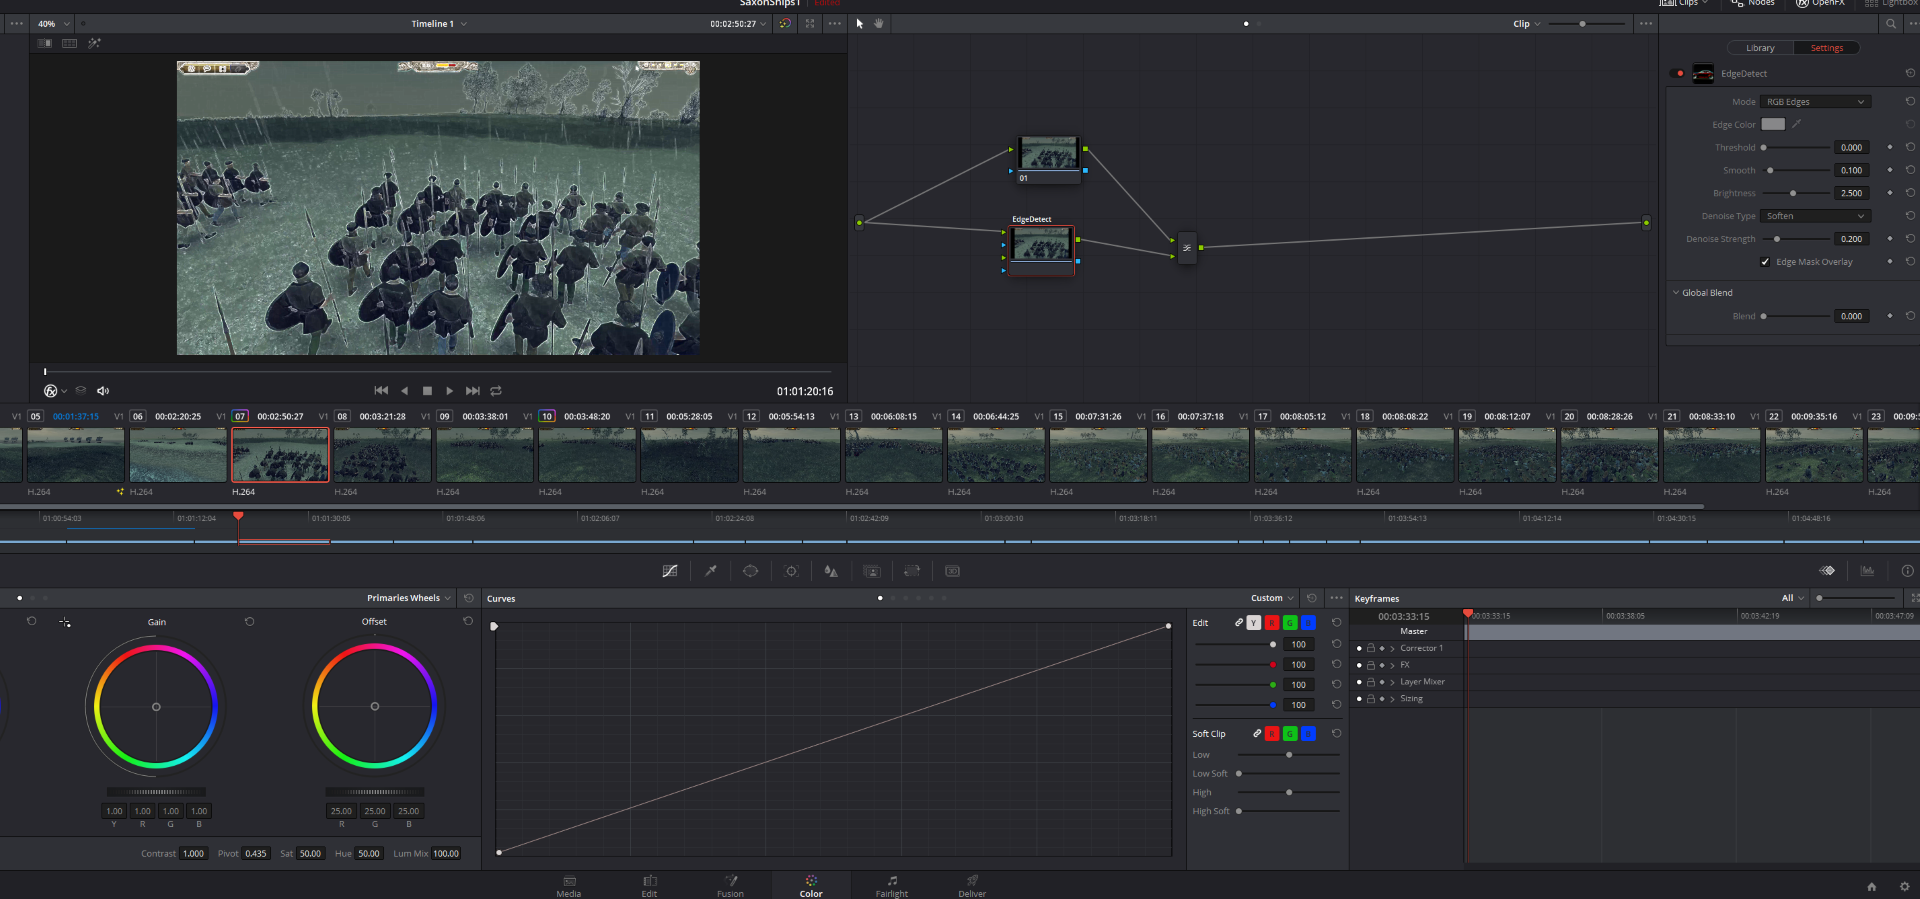Image resolution: width=1920 pixels, height=899 pixels.
Task: Open the Tracker palette
Action: pos(791,571)
